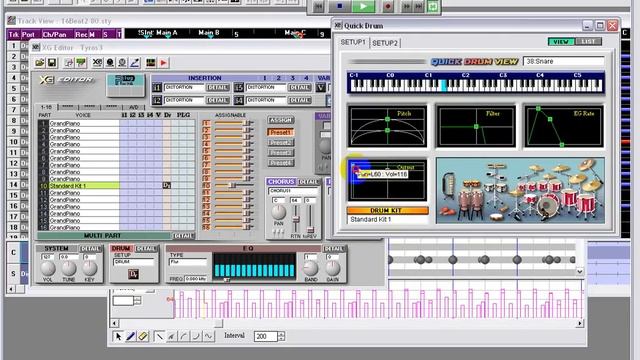Screen dimensions: 640x360
Task: Open insertion I1 DISTORTION effect selector
Action: [x=184, y=87]
